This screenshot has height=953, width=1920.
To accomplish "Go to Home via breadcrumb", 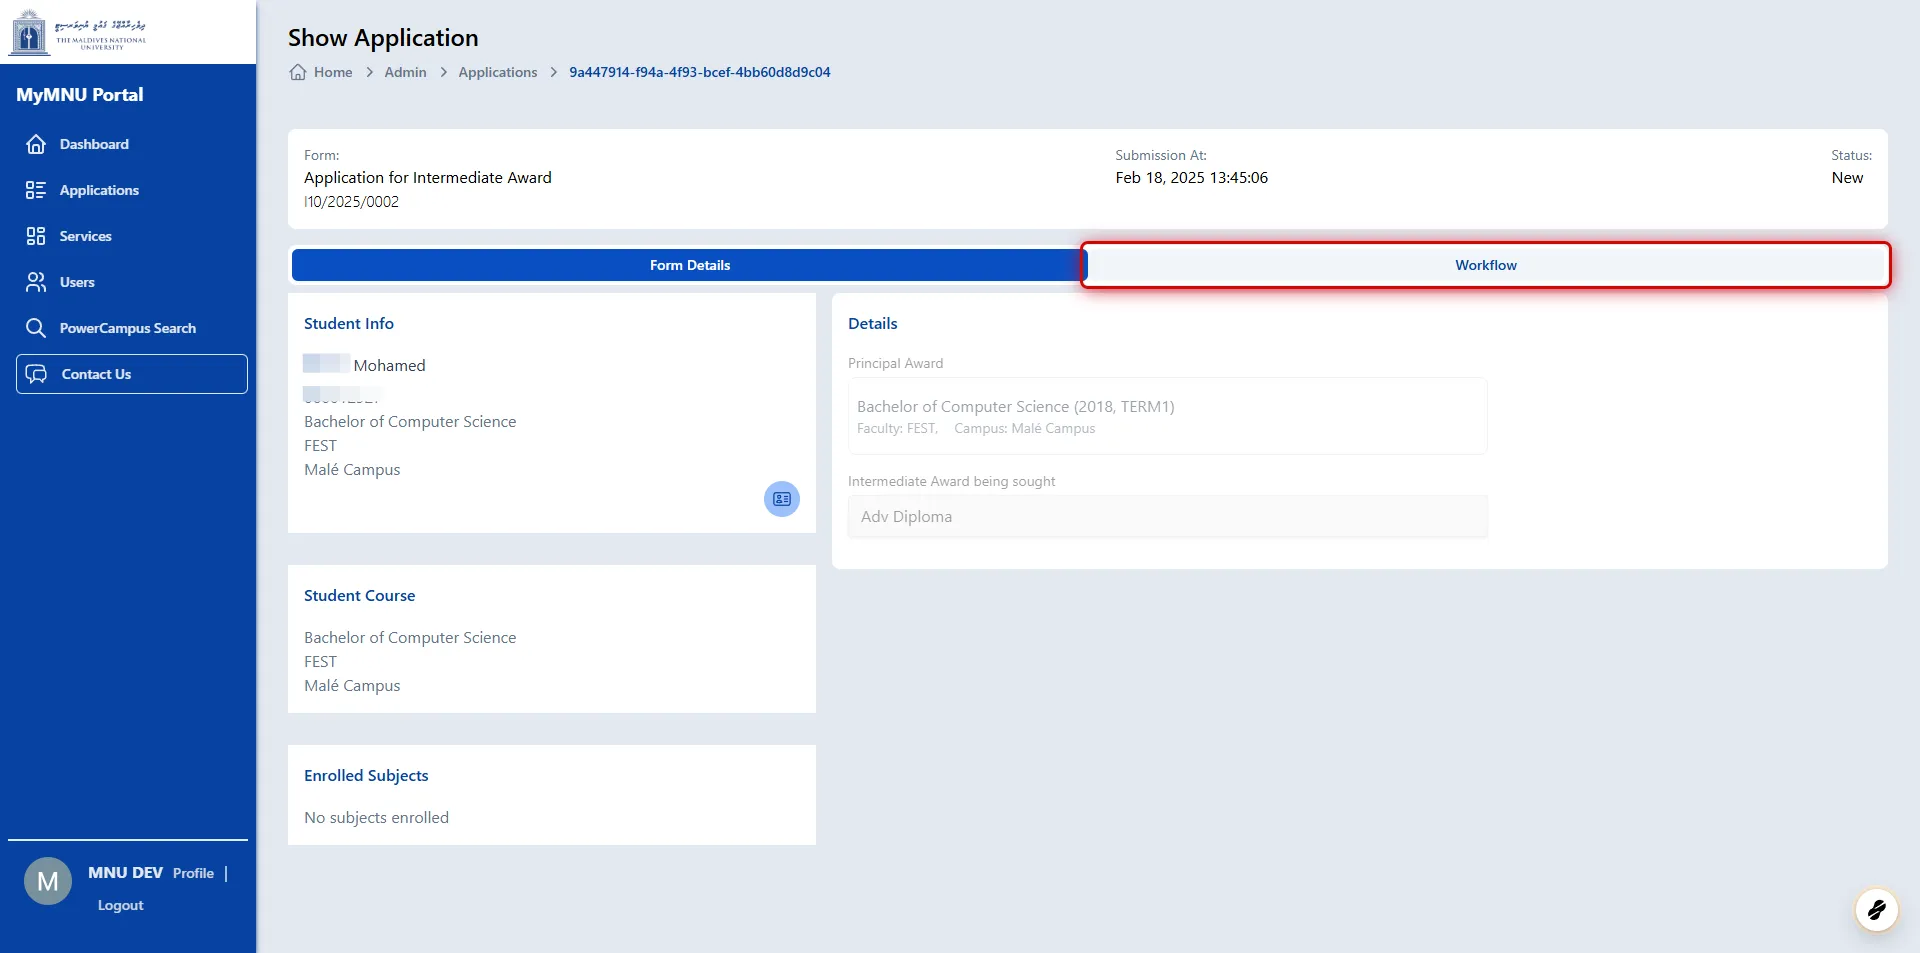I will [333, 72].
